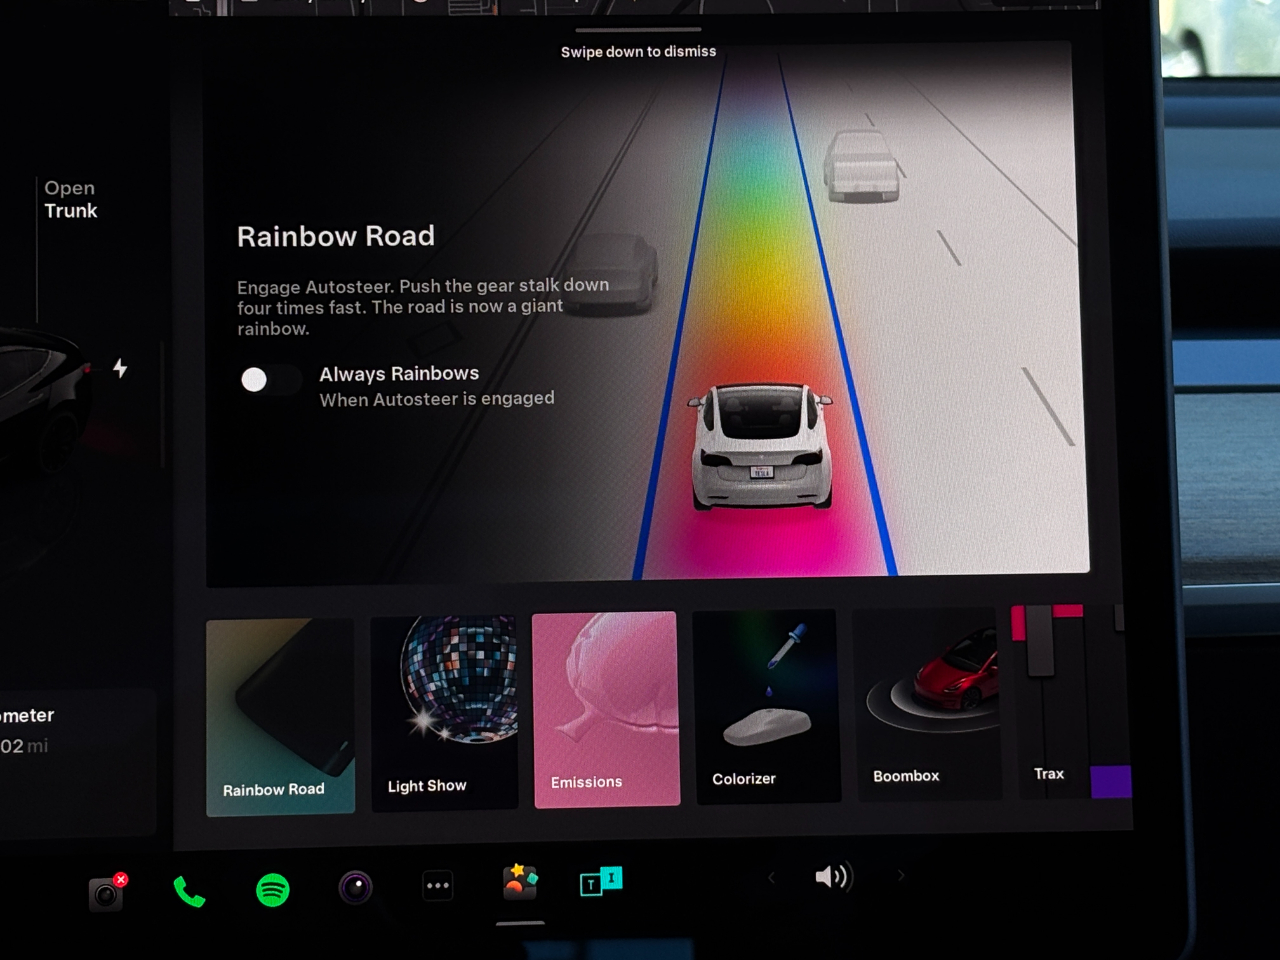Open the Boombox tile
Viewport: 1280px width, 960px height.
click(x=927, y=703)
